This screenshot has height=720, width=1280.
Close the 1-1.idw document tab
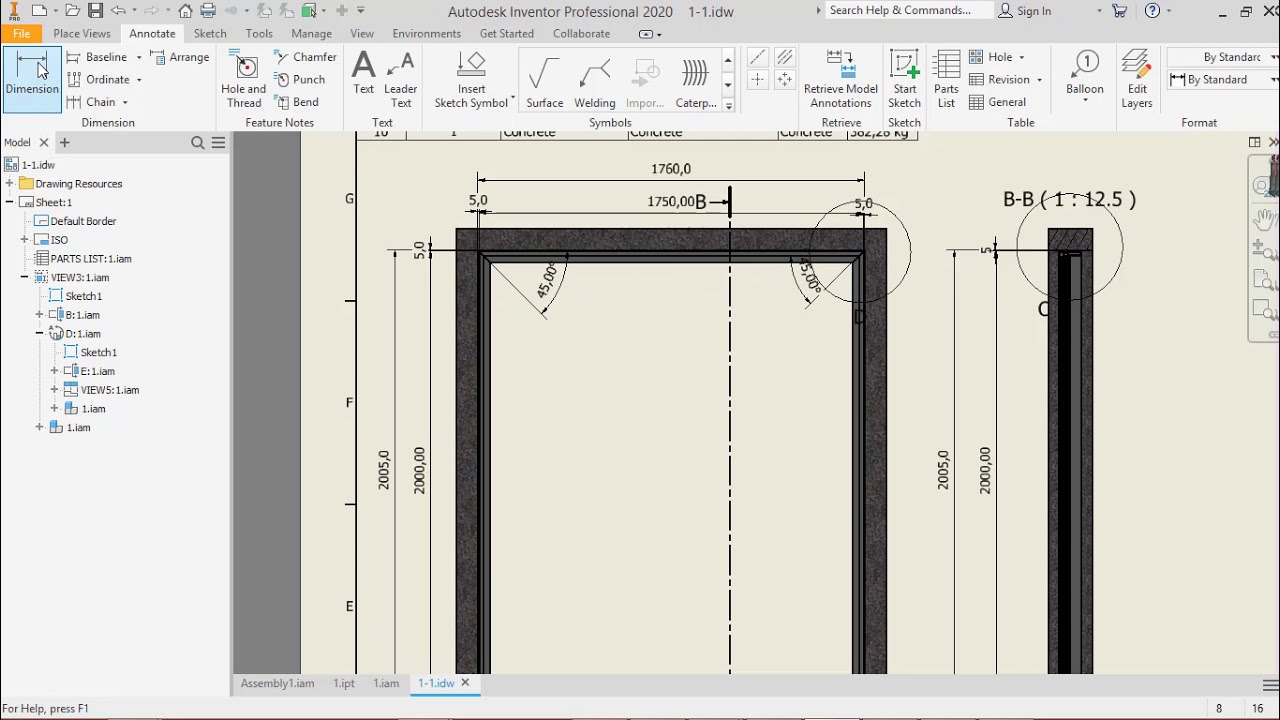point(465,683)
